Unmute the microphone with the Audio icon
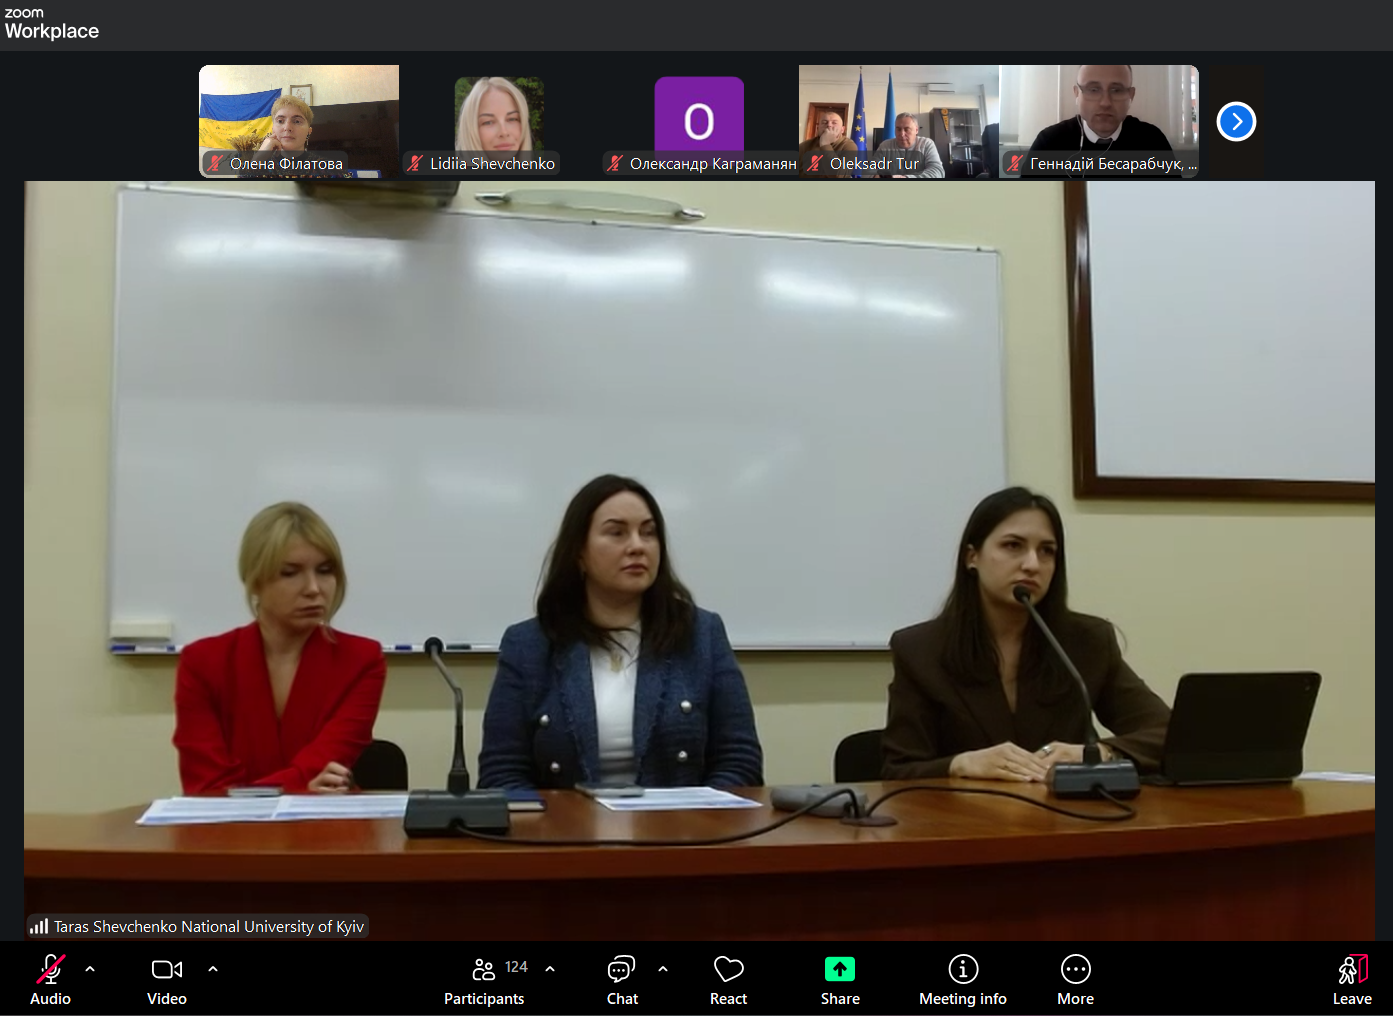The width and height of the screenshot is (1393, 1016). (x=51, y=969)
